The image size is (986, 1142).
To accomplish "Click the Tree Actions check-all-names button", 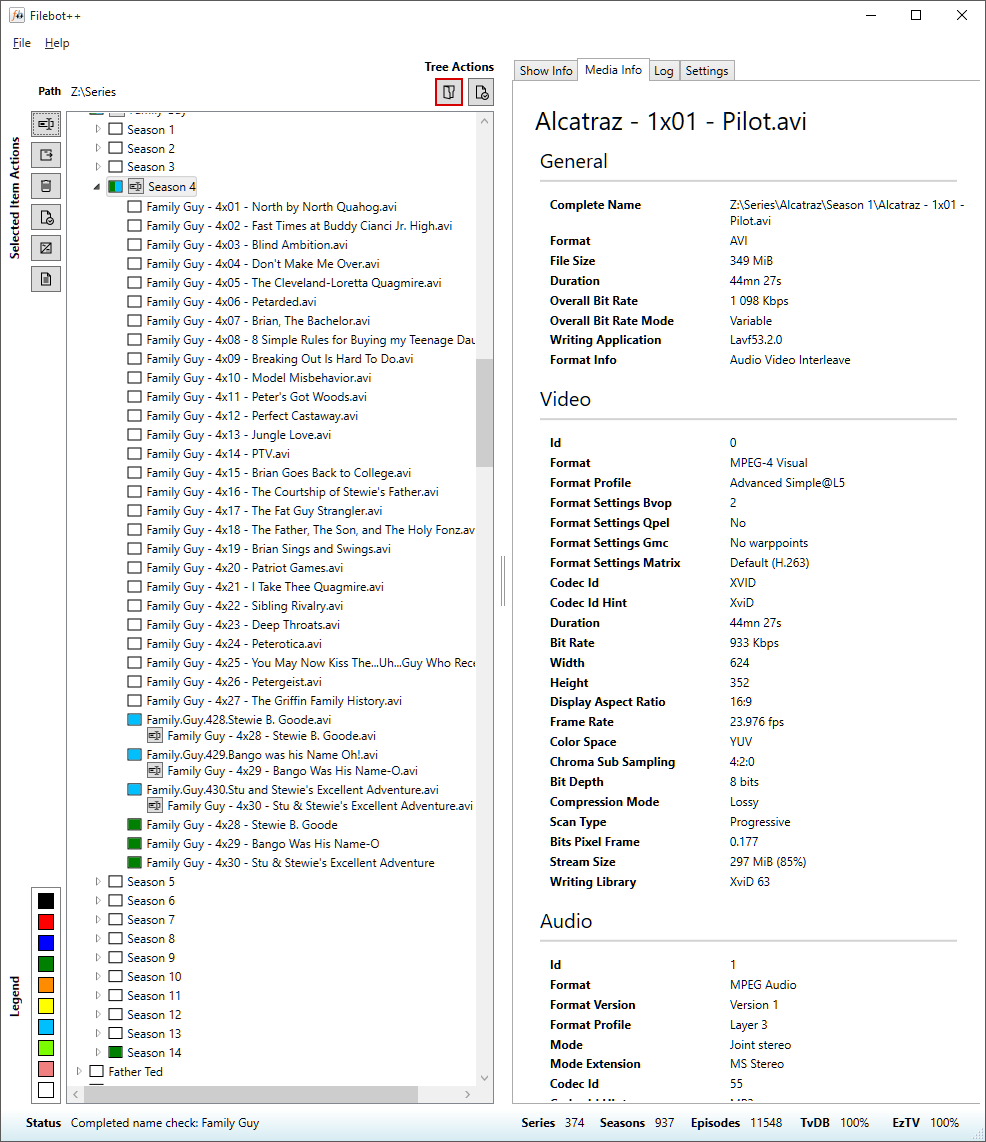I will tap(481, 92).
